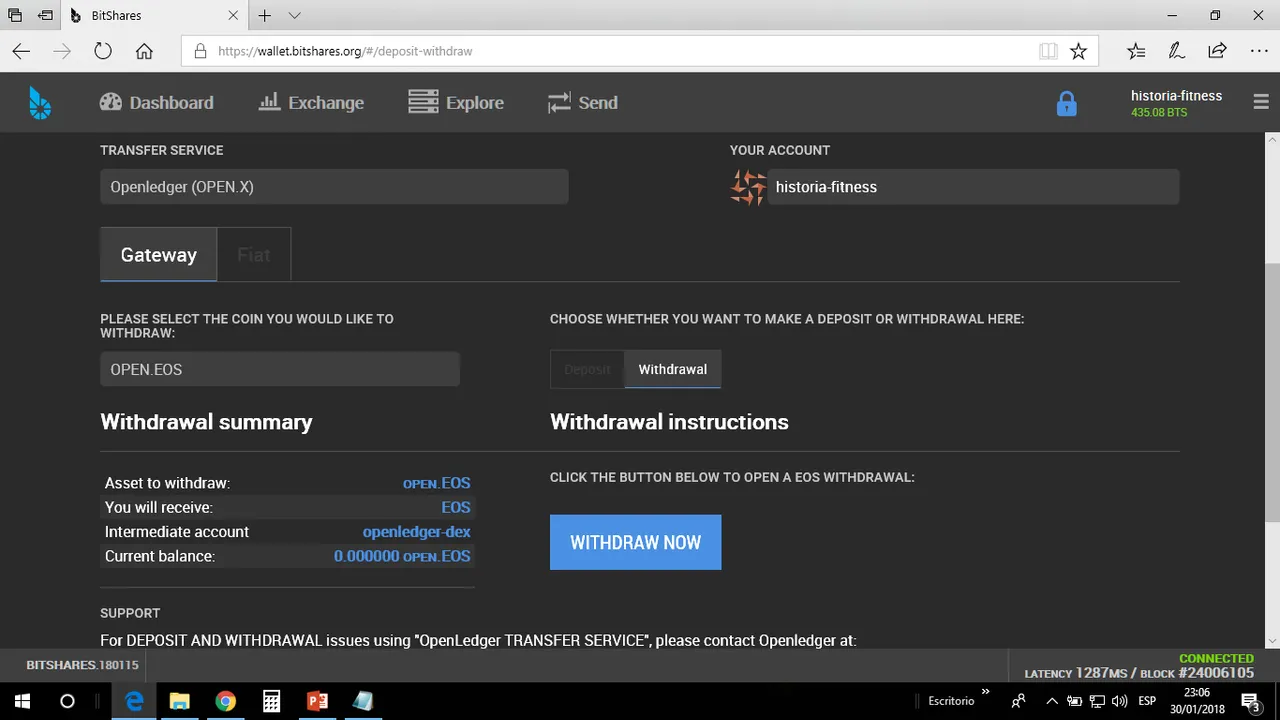
Task: Click the historia-fitness account avatar icon
Action: coord(748,187)
